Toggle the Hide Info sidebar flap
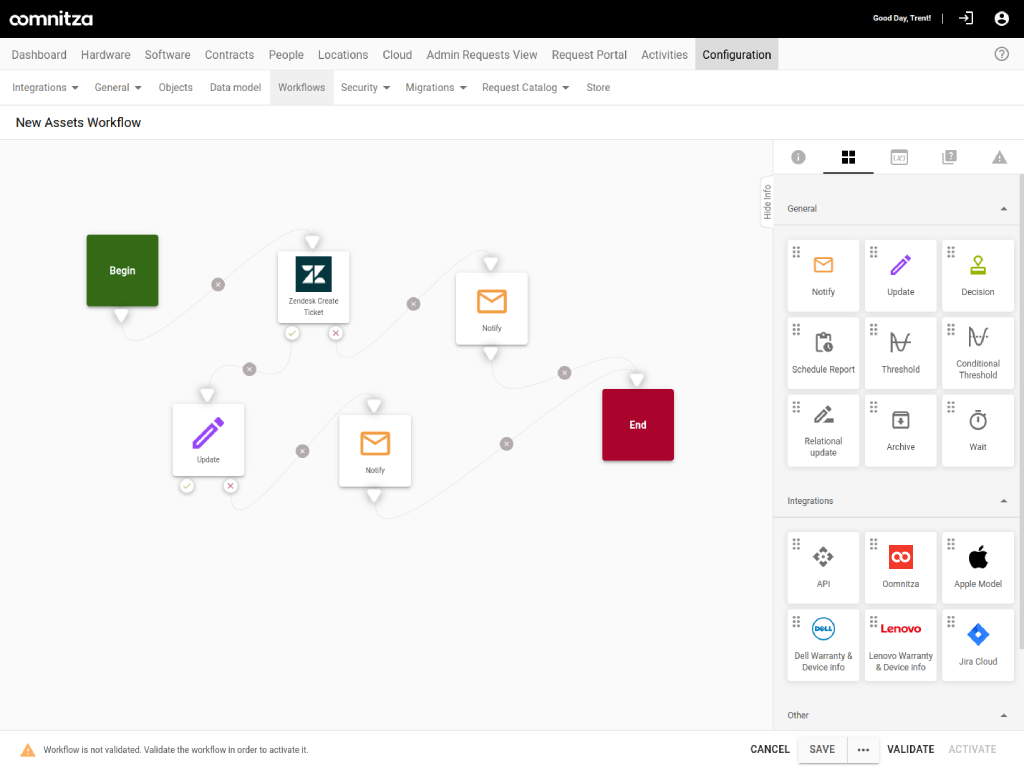This screenshot has width=1024, height=768. pyautogui.click(x=766, y=201)
